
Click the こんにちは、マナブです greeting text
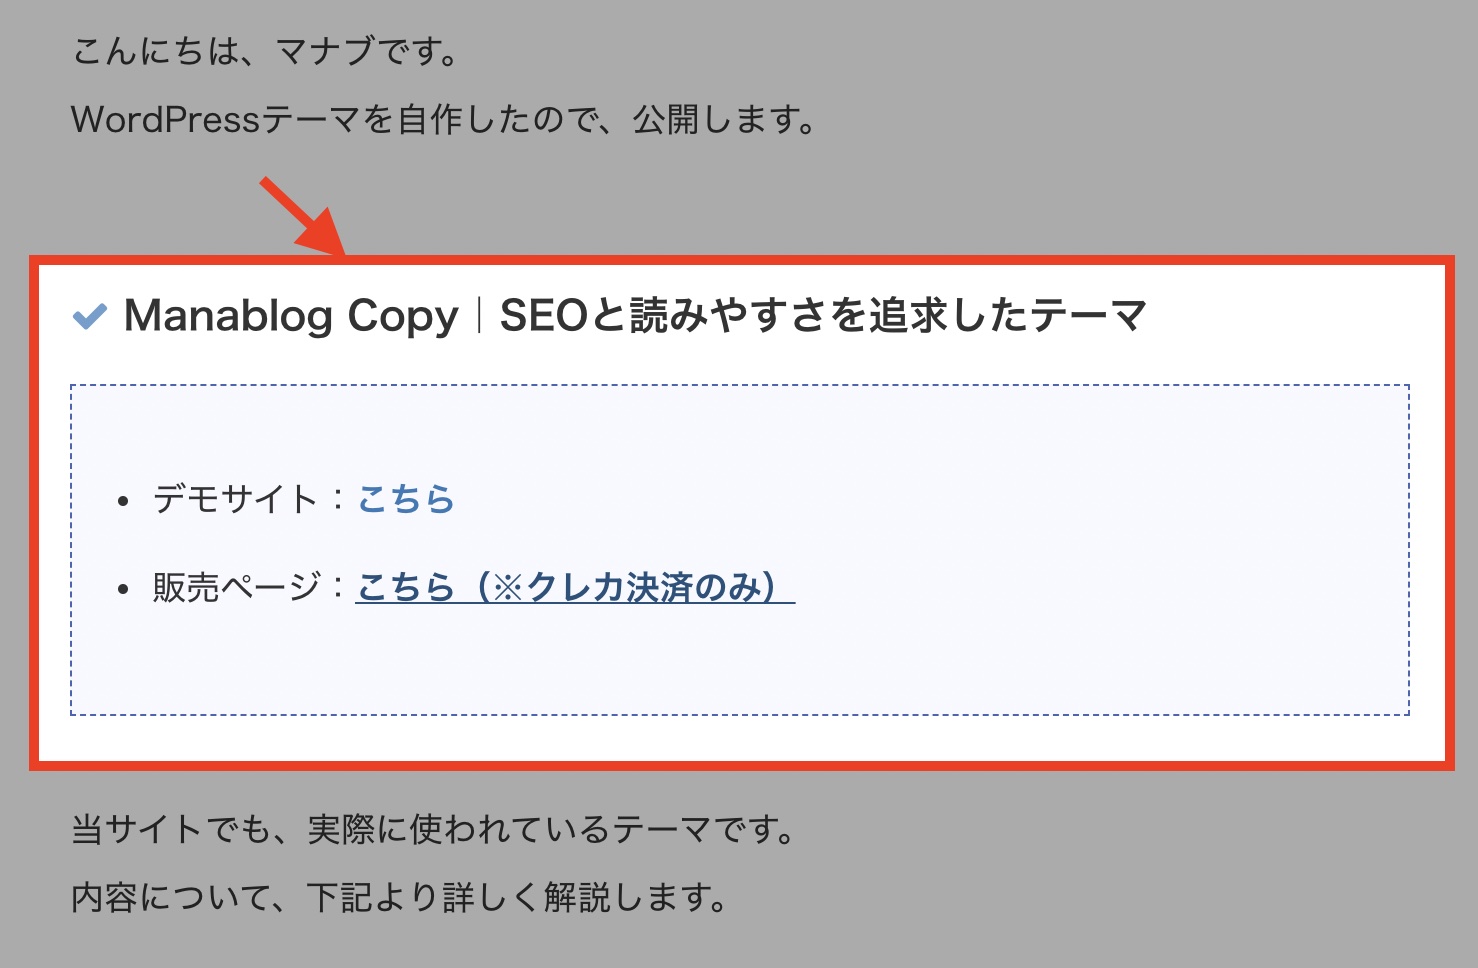point(267,51)
